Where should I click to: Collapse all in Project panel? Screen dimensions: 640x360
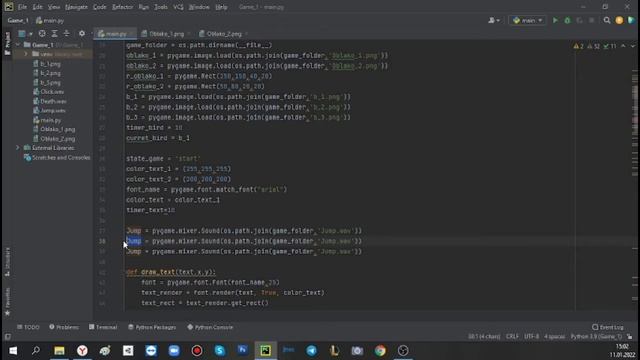click(67, 33)
